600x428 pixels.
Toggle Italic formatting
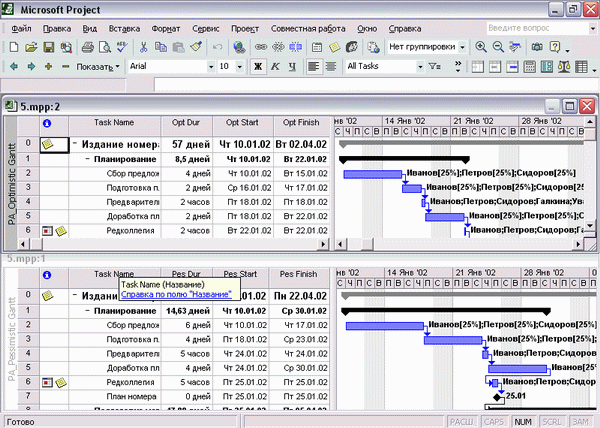pos(275,67)
